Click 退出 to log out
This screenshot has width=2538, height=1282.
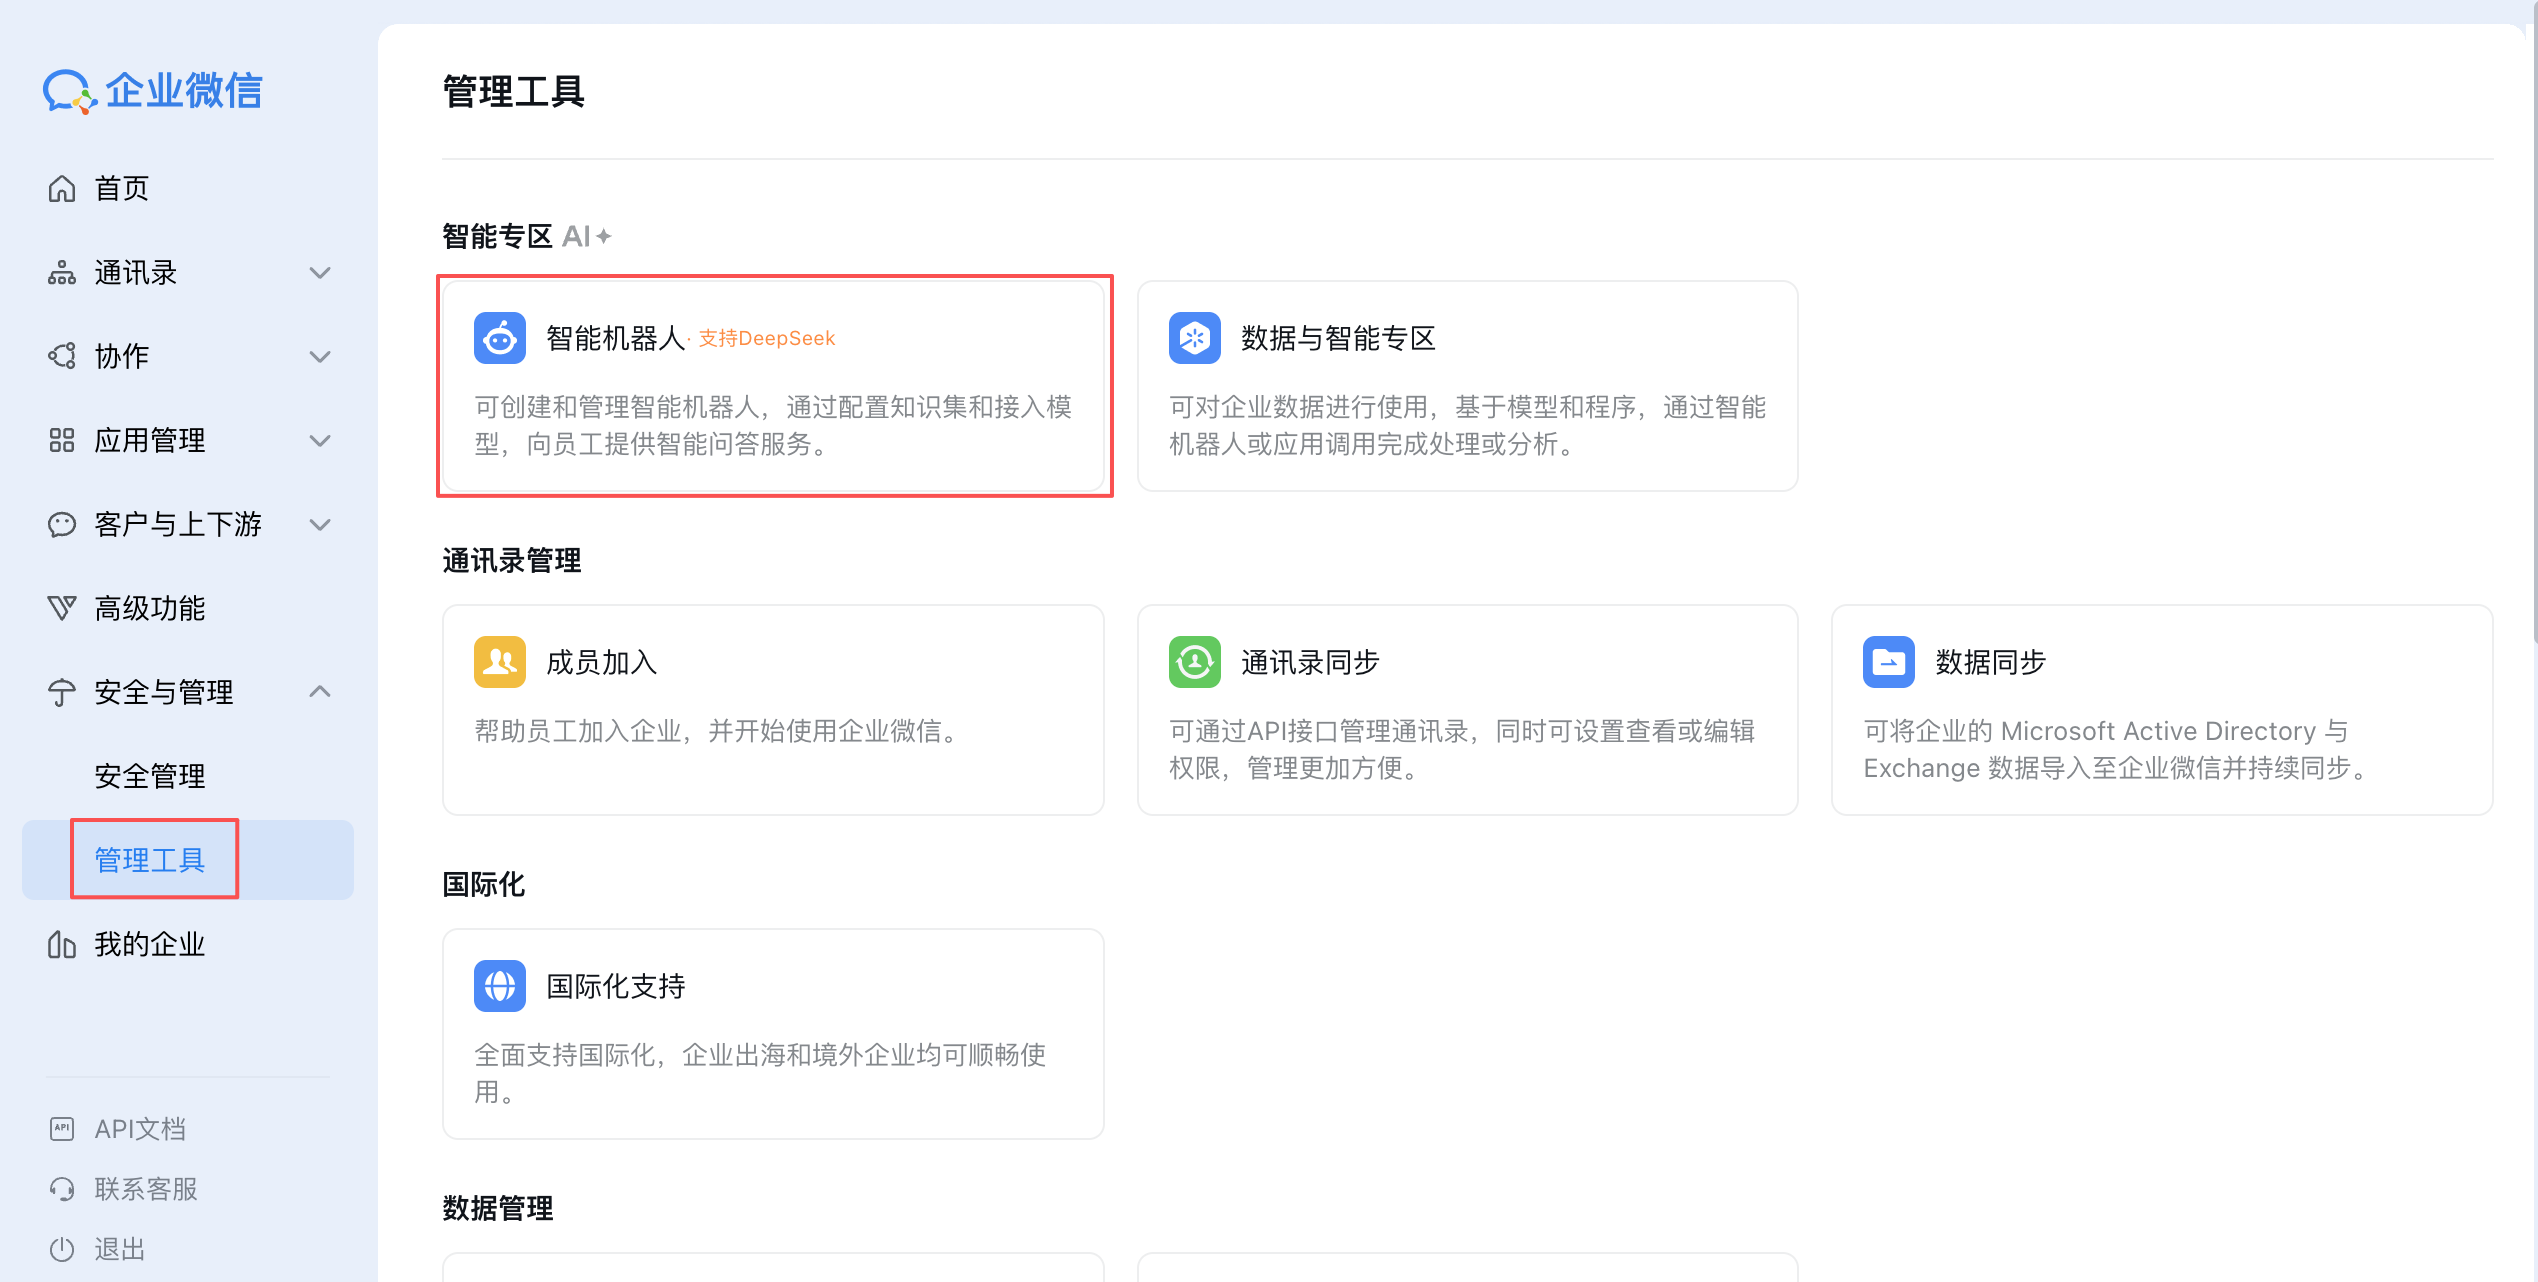(x=118, y=1248)
